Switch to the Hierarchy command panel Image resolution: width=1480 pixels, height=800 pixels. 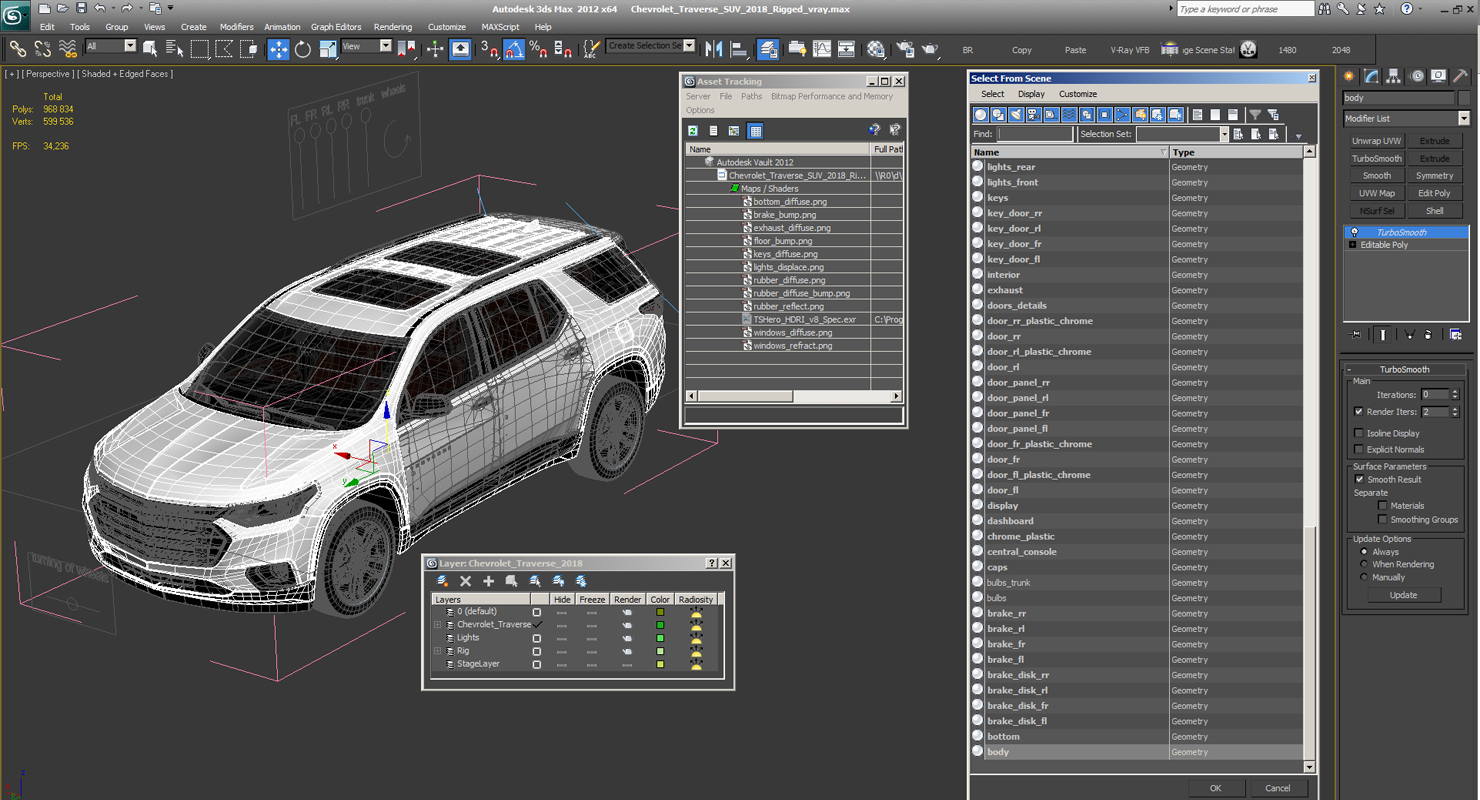pyautogui.click(x=1394, y=76)
